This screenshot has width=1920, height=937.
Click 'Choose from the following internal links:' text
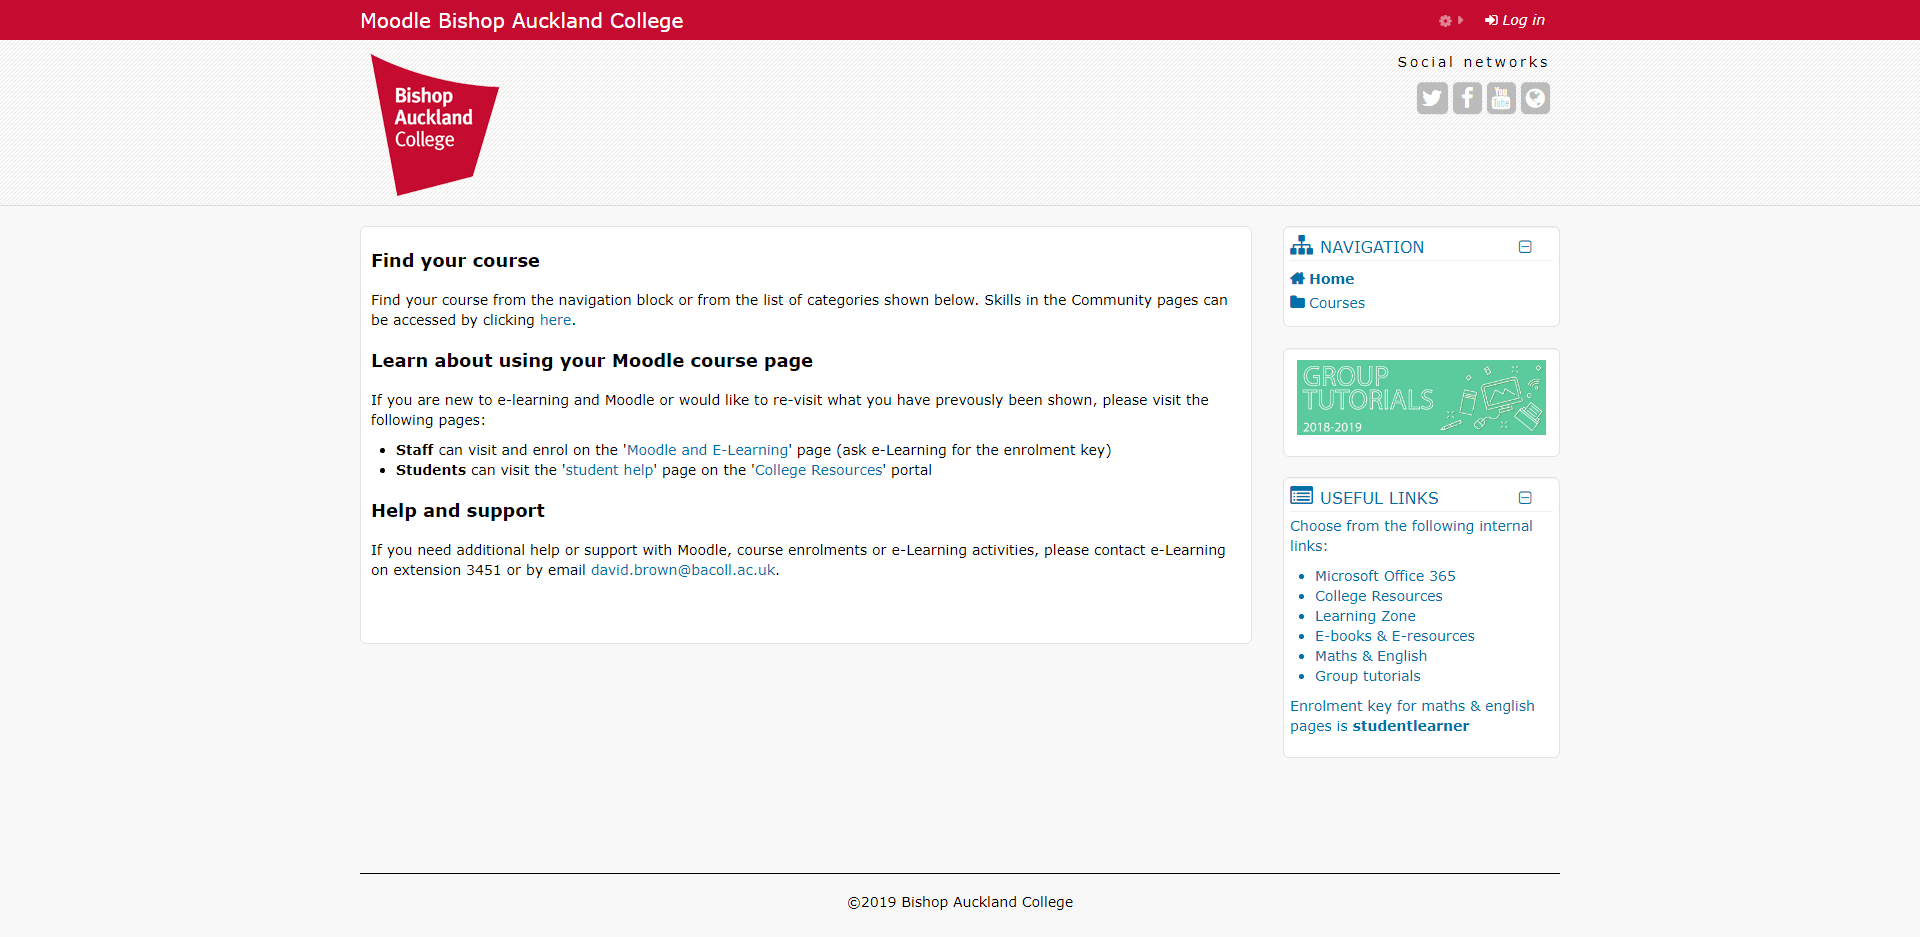click(x=1411, y=536)
